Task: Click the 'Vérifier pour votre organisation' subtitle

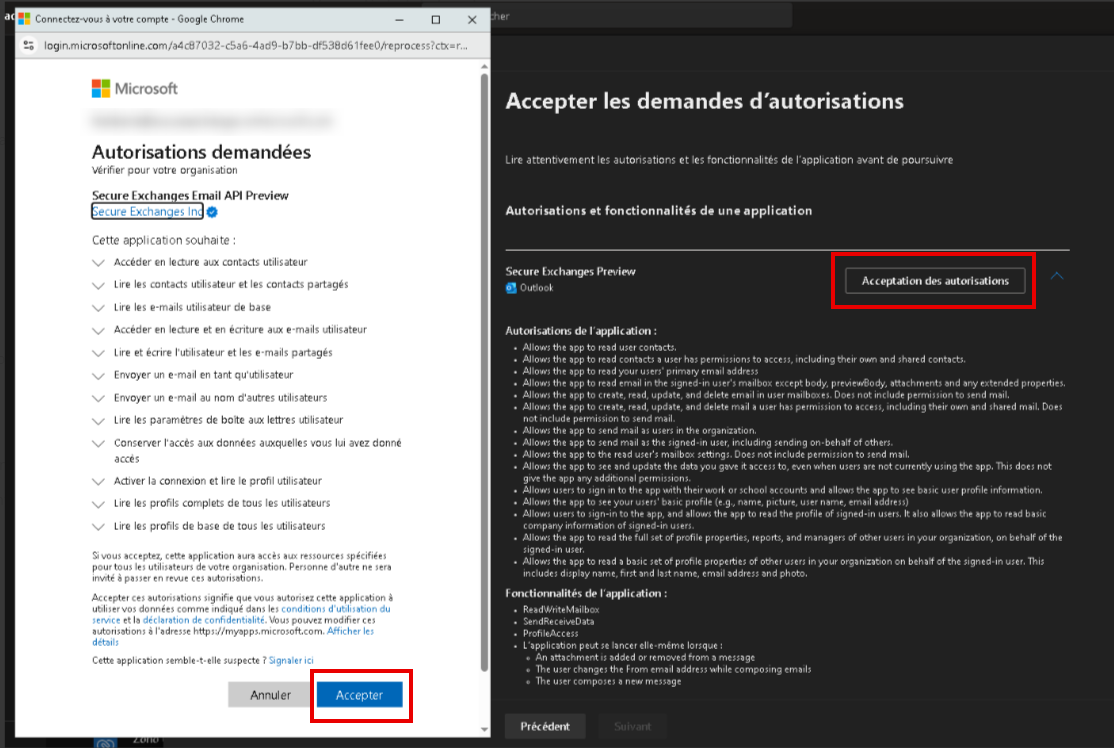Action: [165, 170]
